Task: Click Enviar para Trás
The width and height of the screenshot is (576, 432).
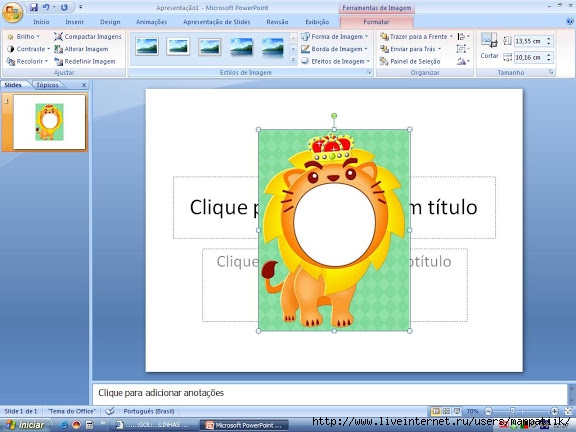Action: tap(411, 49)
